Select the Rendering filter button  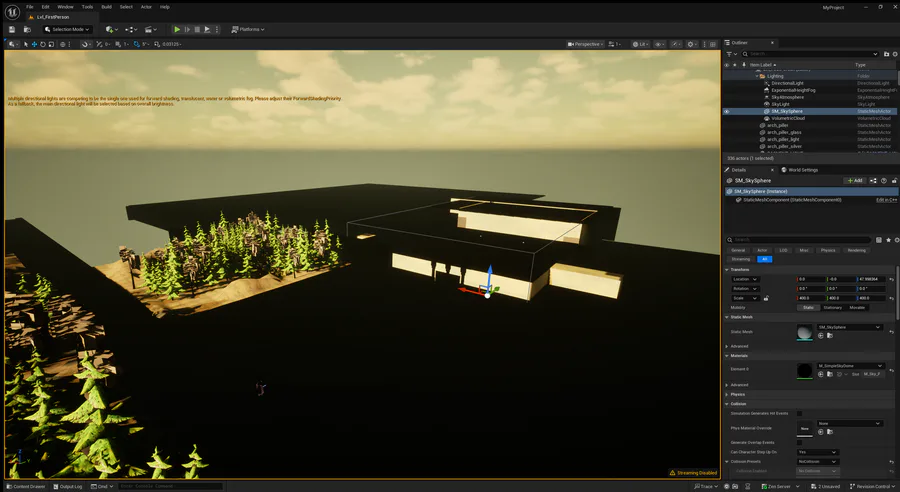(856, 250)
